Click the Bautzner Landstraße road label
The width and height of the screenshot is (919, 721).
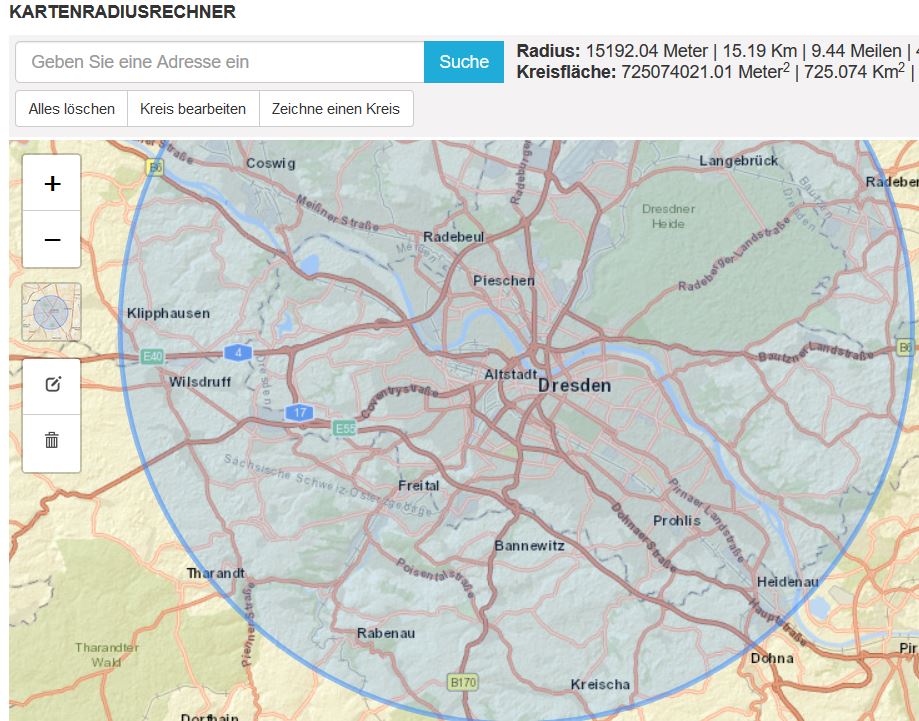815,351
